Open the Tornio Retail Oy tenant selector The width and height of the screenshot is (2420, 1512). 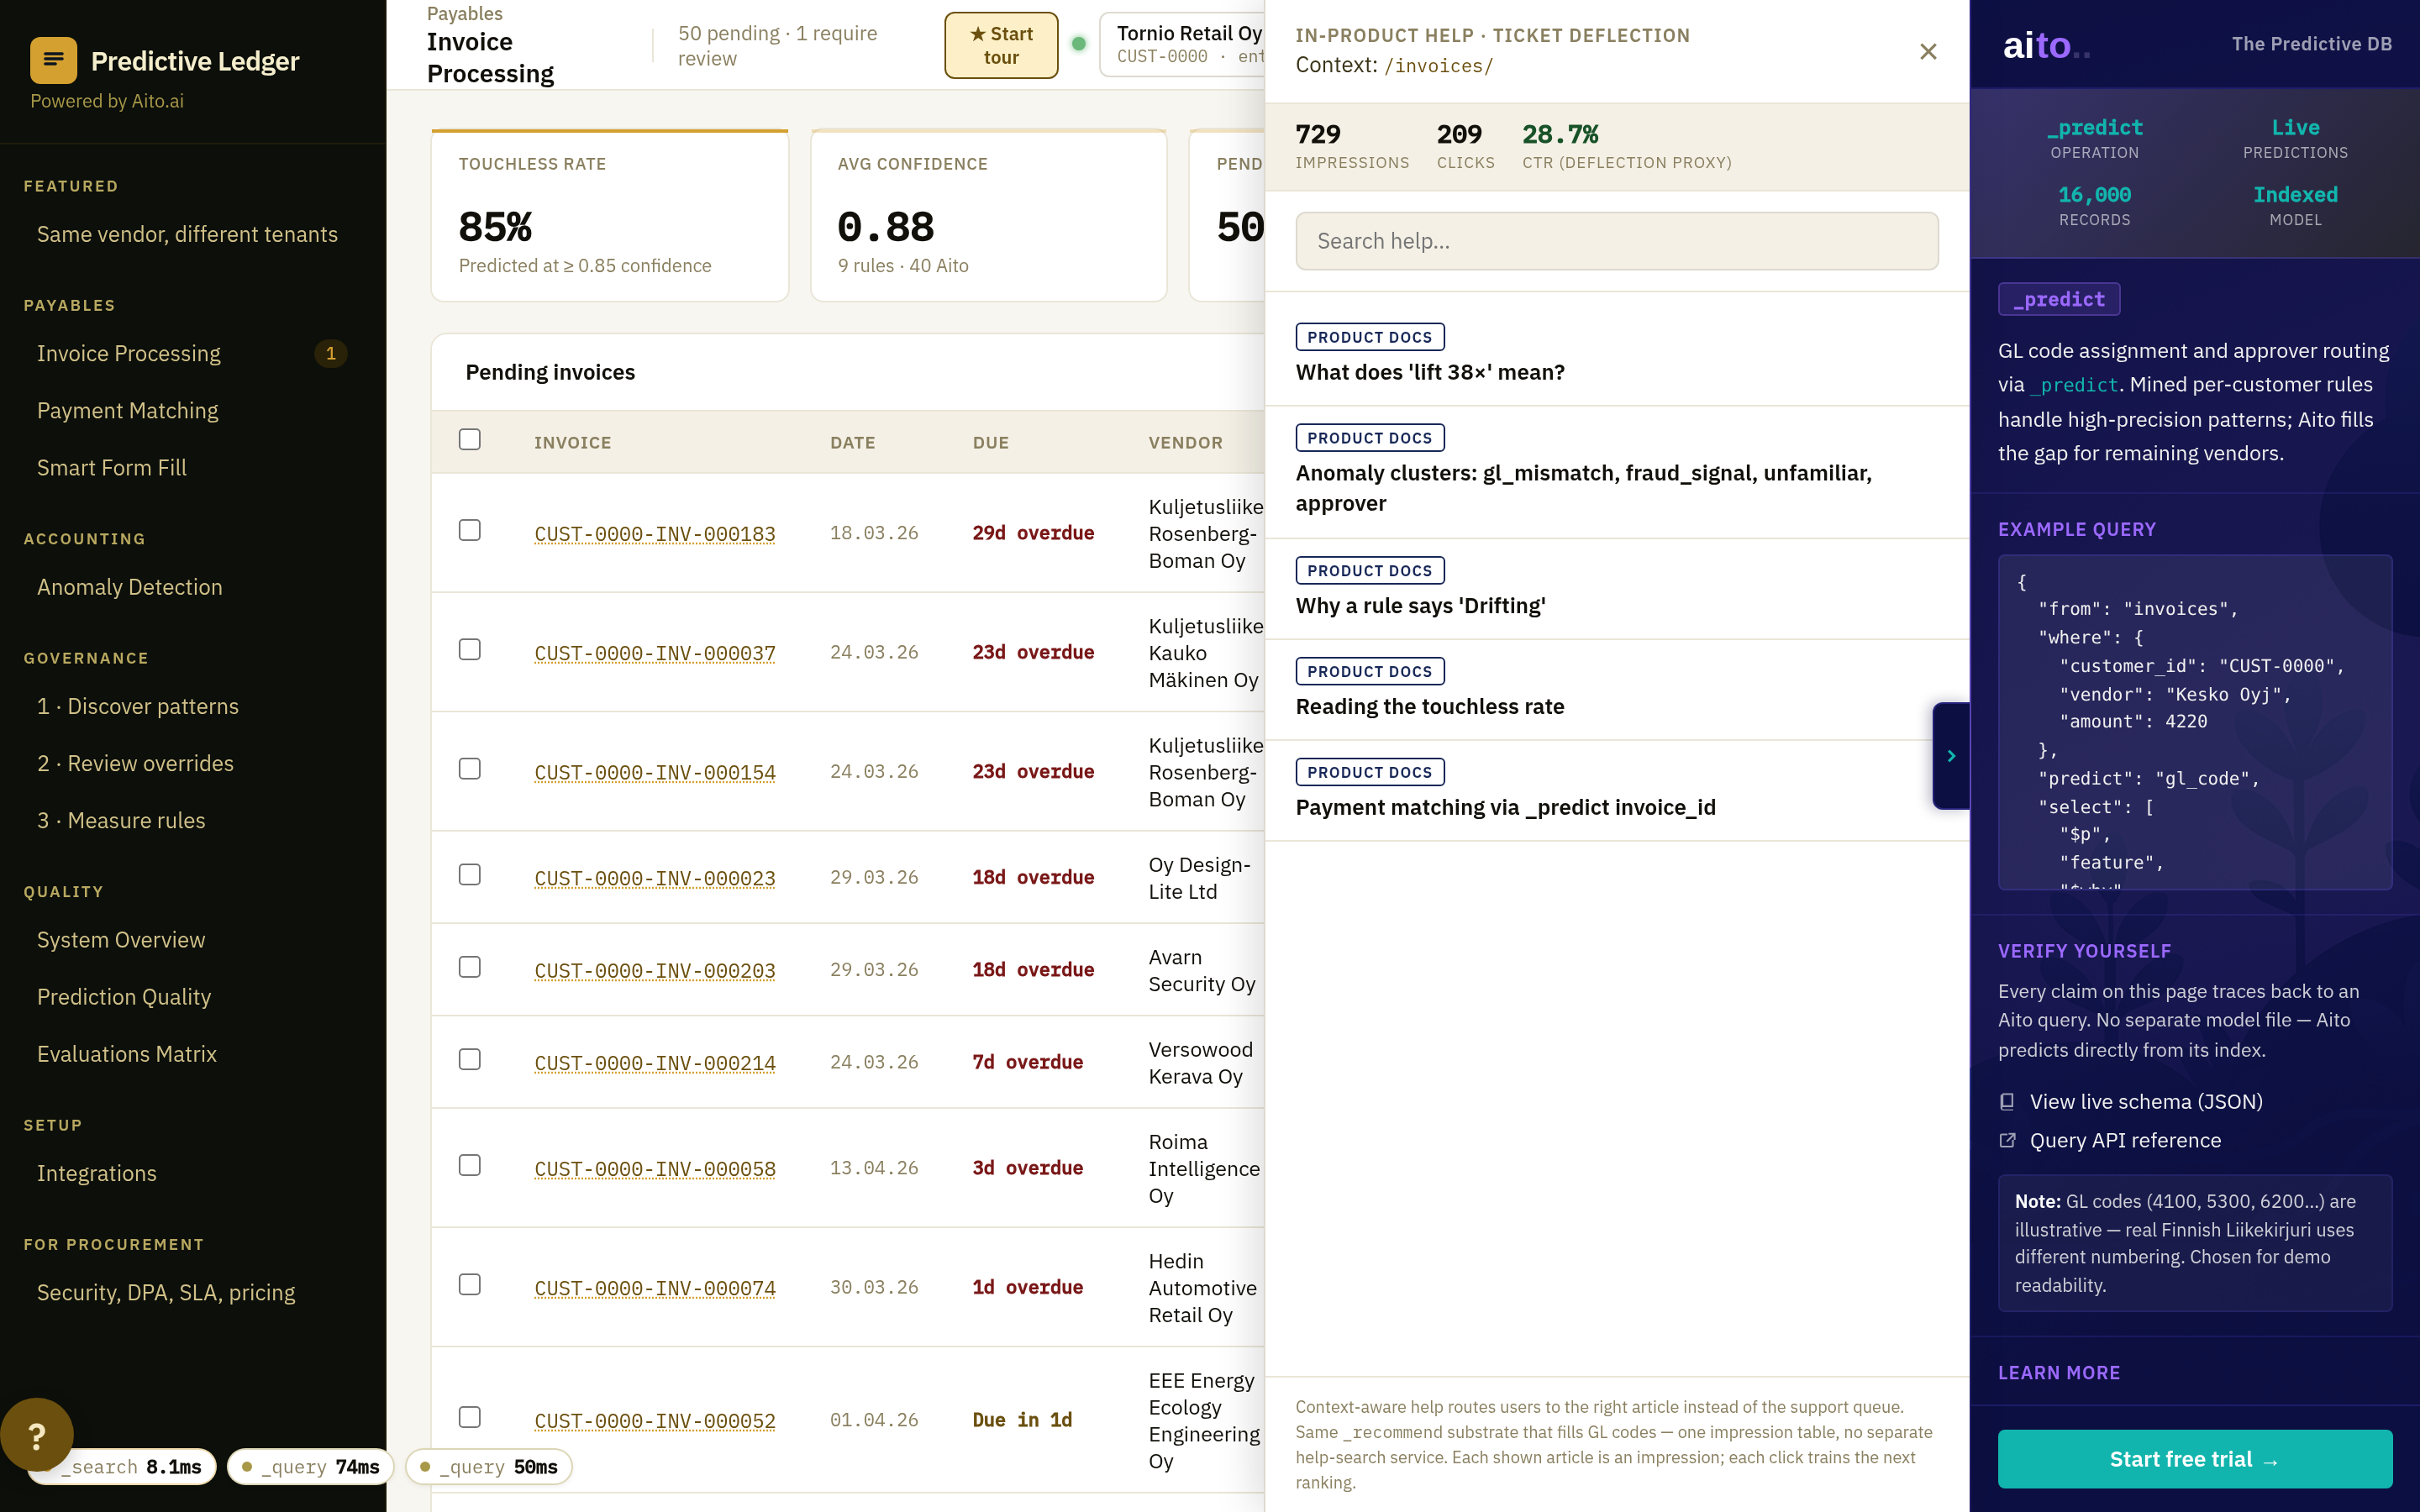(x=1182, y=45)
